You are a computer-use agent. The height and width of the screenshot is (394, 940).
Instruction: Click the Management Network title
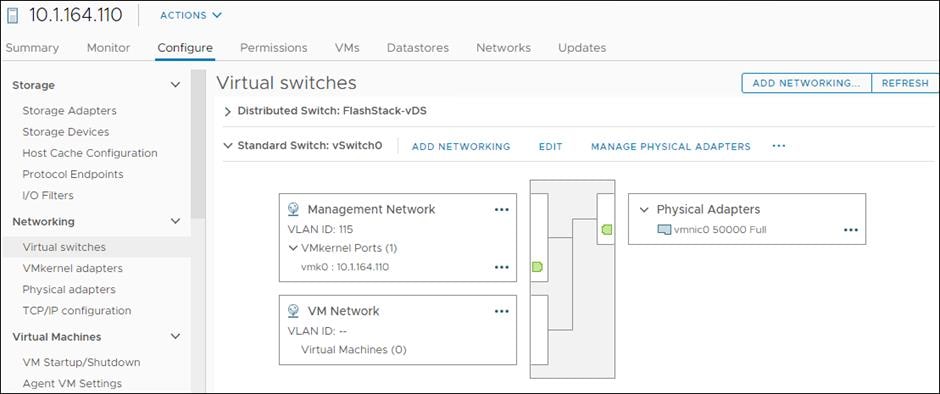point(371,209)
